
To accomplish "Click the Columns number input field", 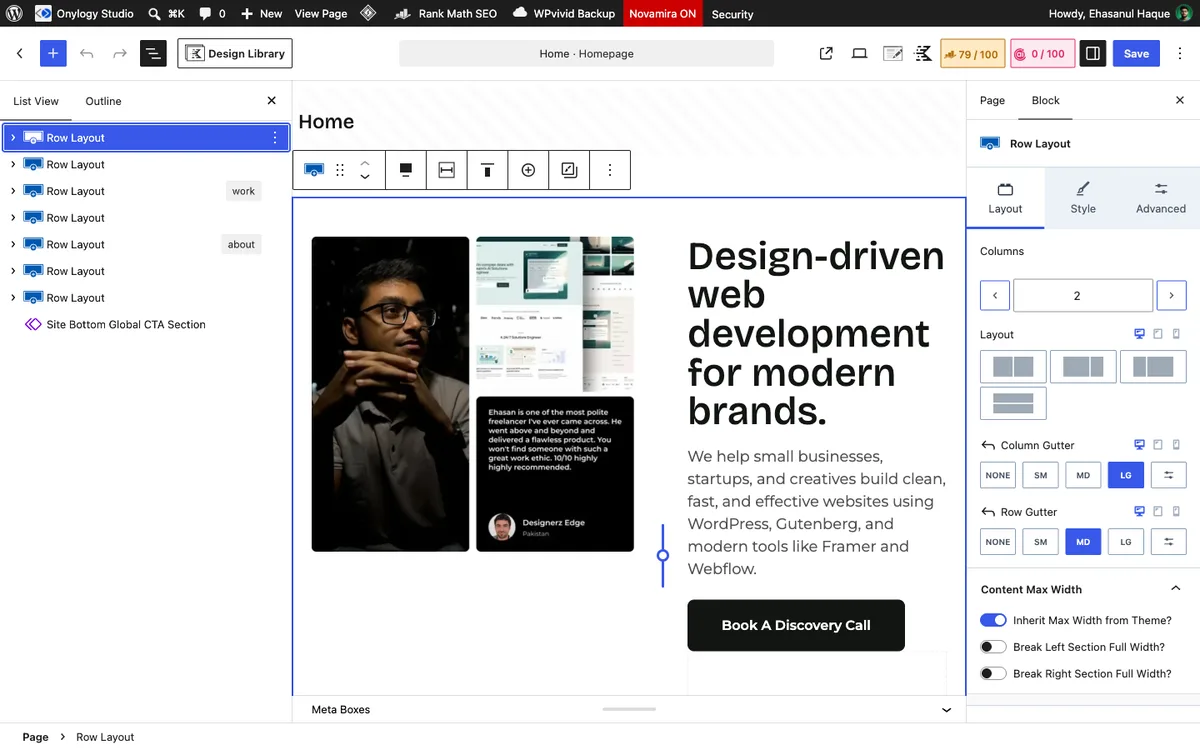I will [x=1083, y=296].
